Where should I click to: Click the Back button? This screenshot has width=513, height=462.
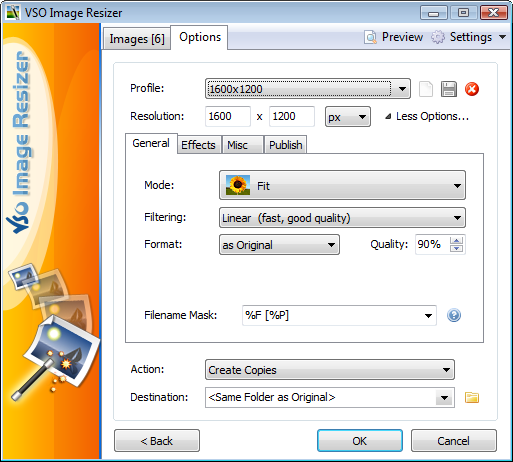point(157,441)
